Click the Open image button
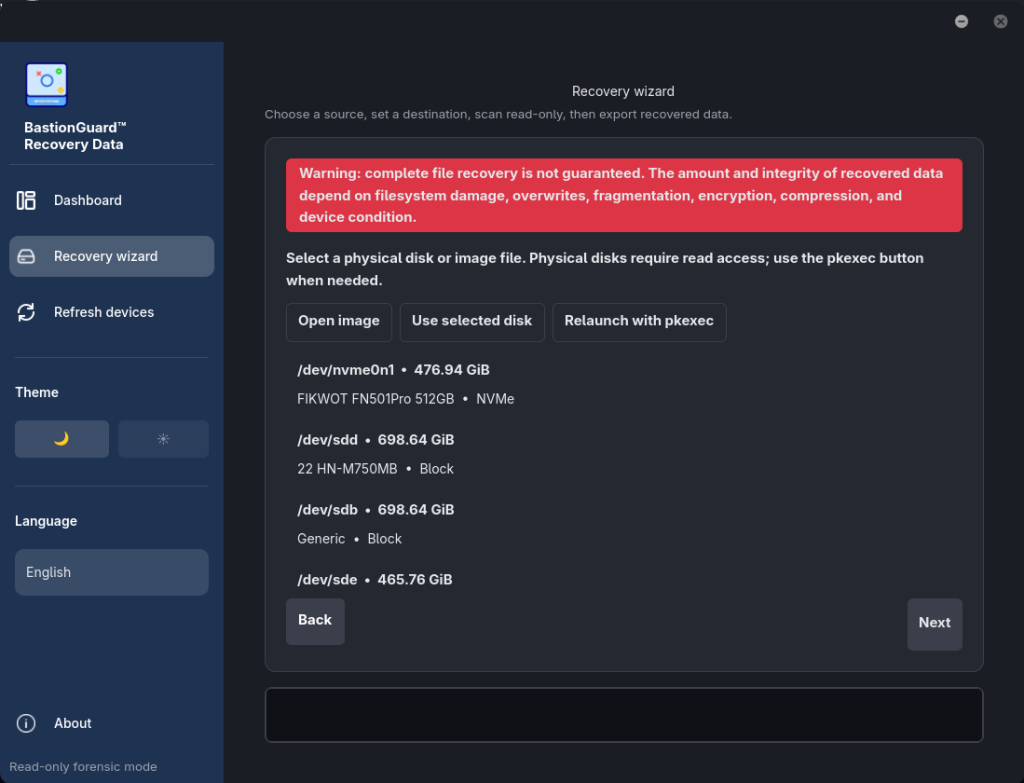 click(x=339, y=321)
